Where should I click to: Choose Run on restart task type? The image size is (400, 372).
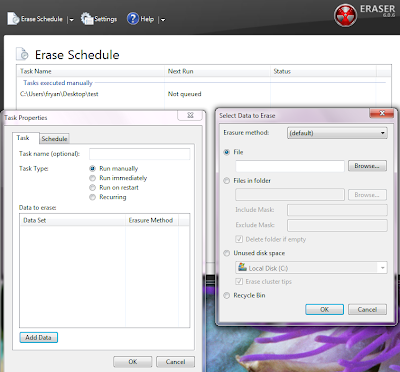click(x=93, y=188)
